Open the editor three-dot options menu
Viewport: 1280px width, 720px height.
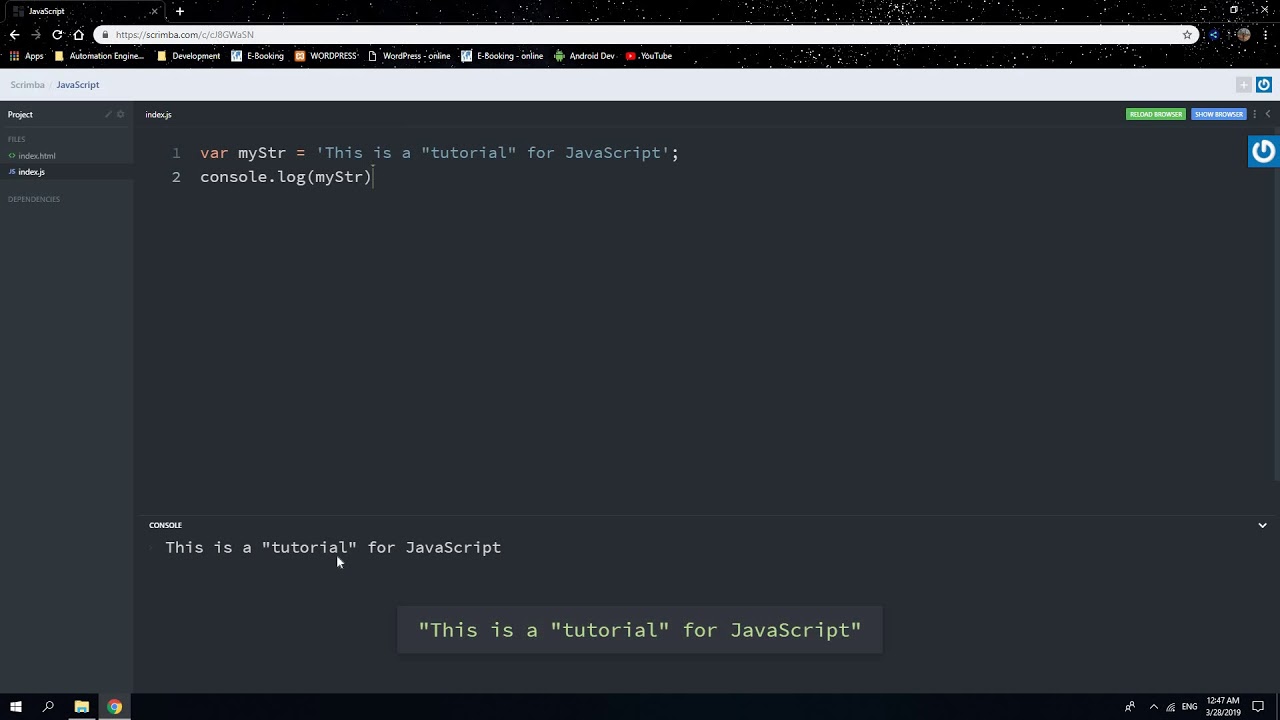(1254, 114)
